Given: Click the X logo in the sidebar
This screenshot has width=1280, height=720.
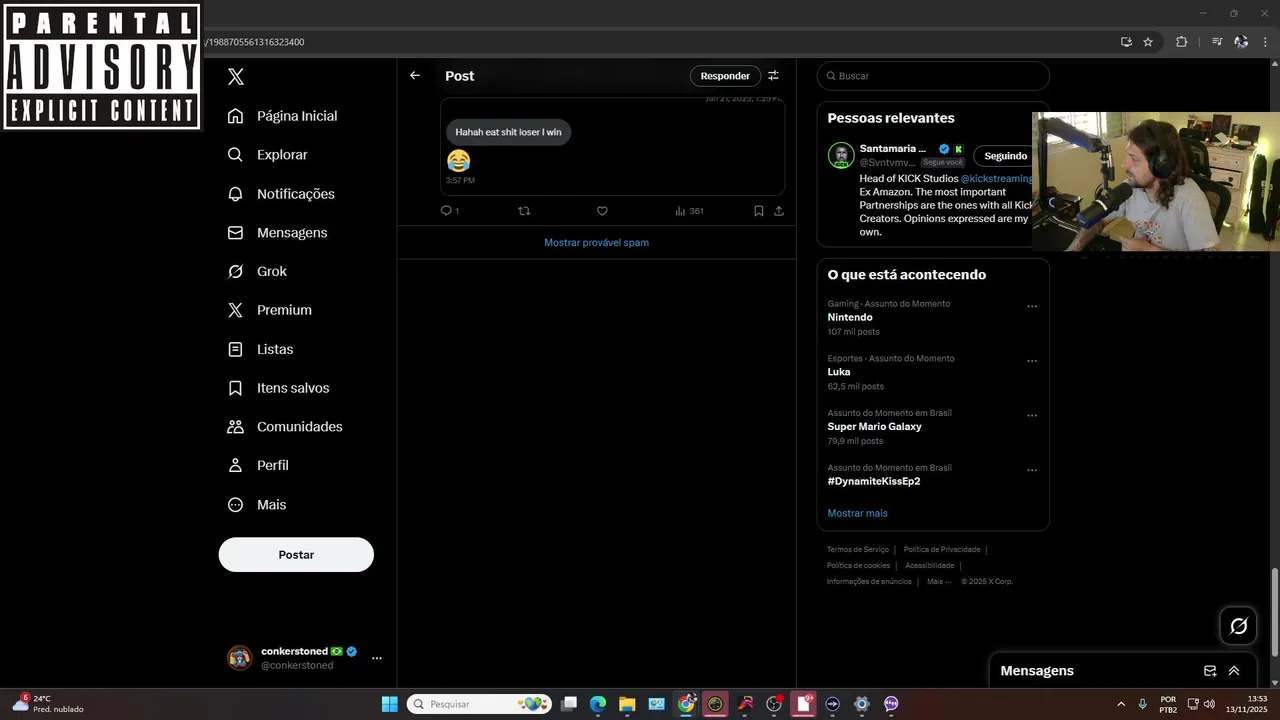Looking at the screenshot, I should tap(236, 77).
